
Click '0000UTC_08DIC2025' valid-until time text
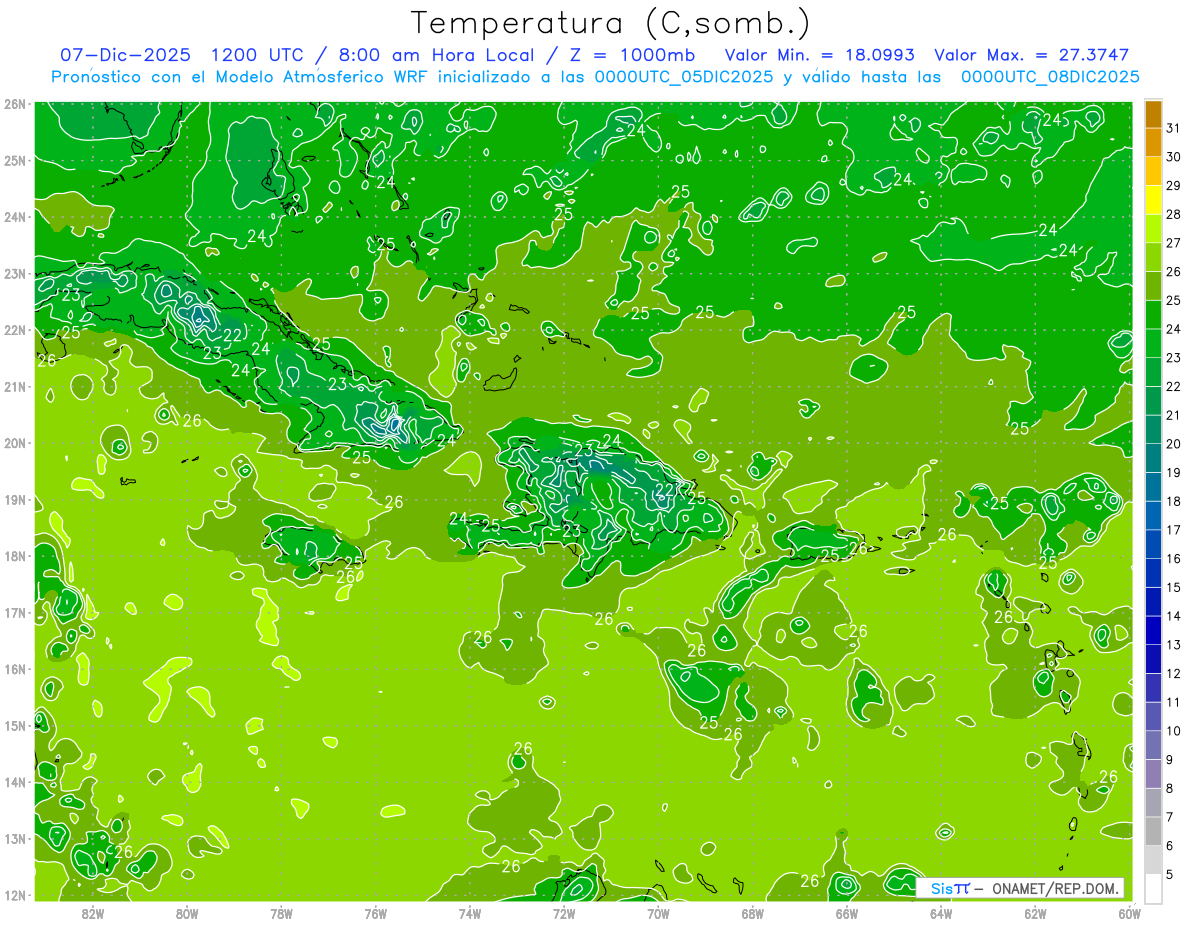click(x=1050, y=77)
